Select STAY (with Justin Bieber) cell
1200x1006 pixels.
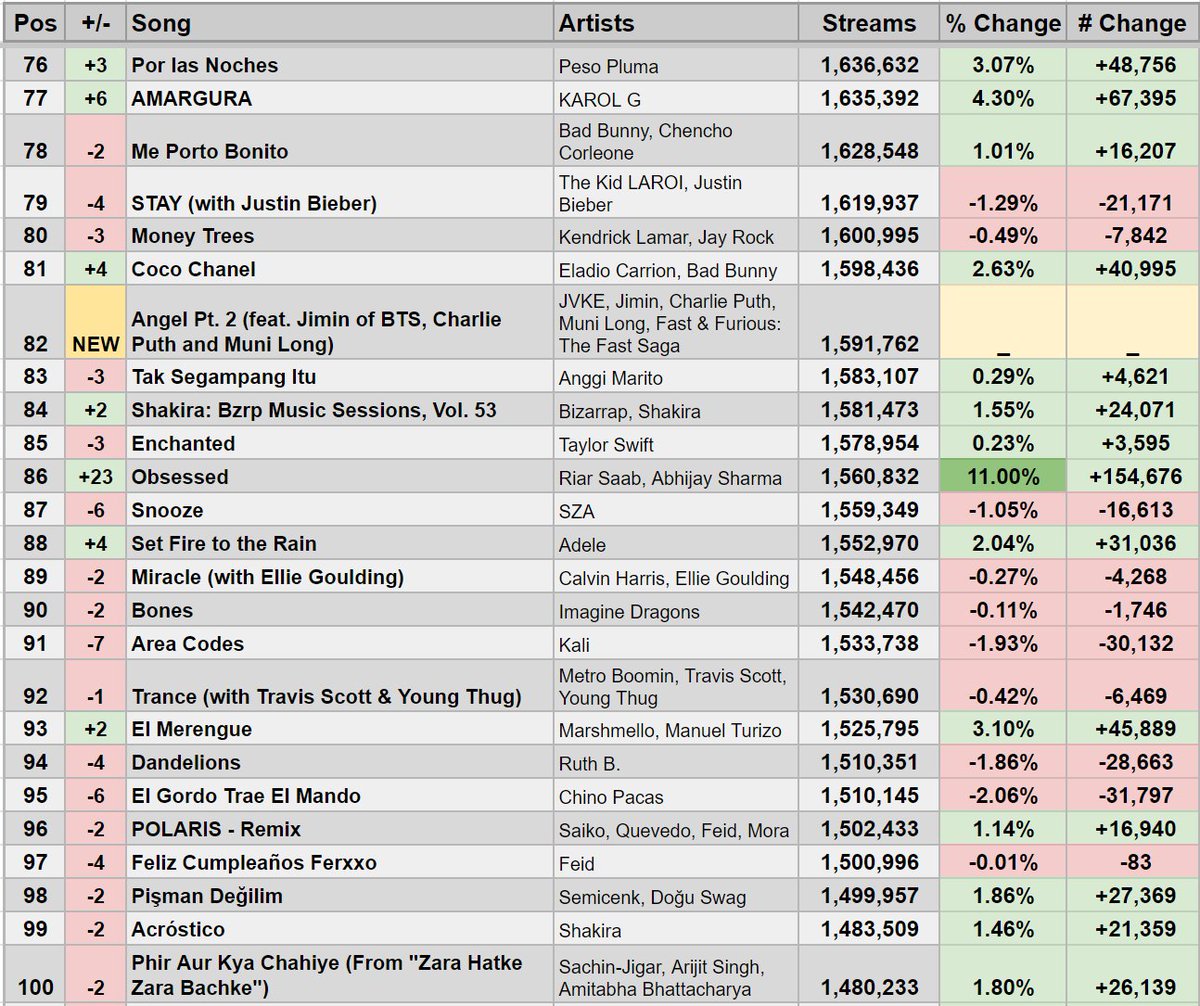click(340, 193)
